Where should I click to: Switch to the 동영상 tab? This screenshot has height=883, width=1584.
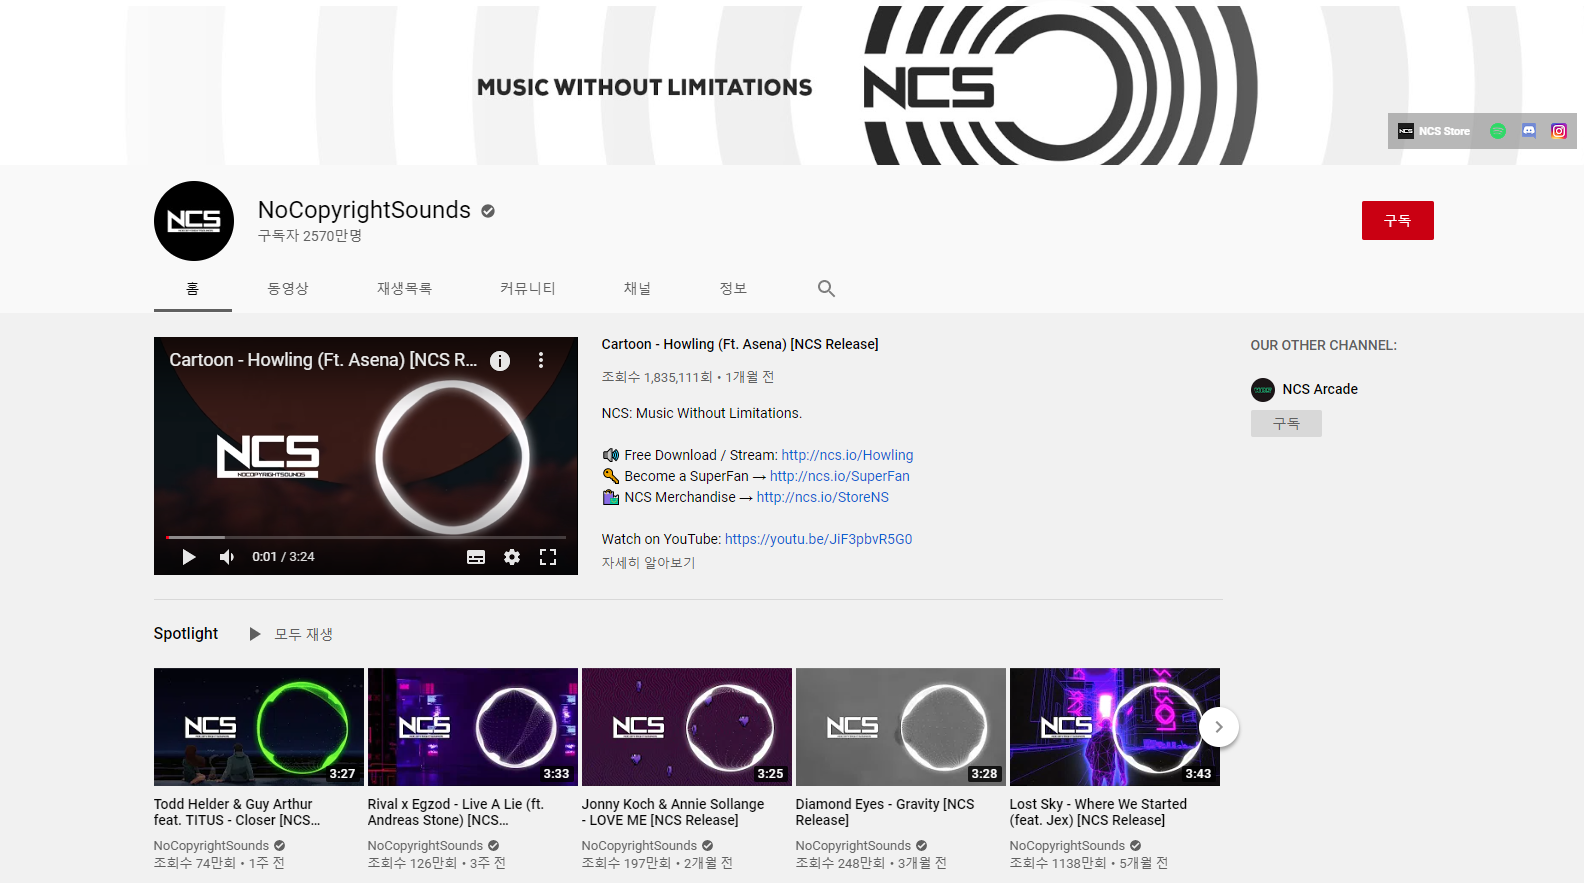click(x=288, y=288)
